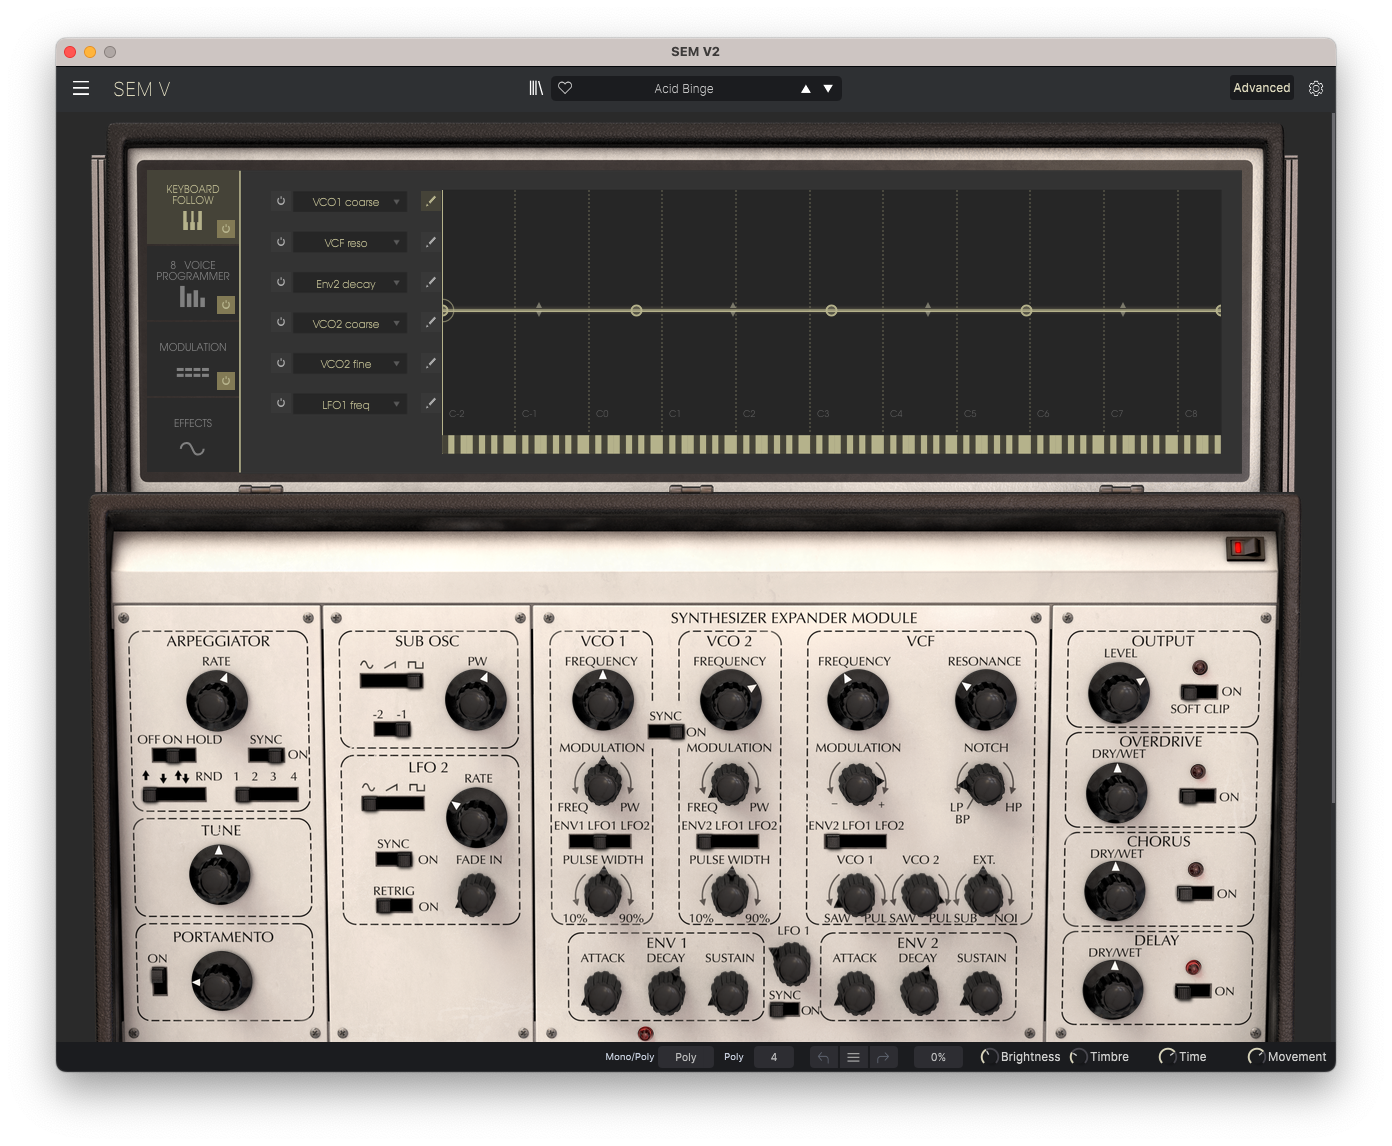Open VCO2 coarse destination dropdown

pos(350,323)
